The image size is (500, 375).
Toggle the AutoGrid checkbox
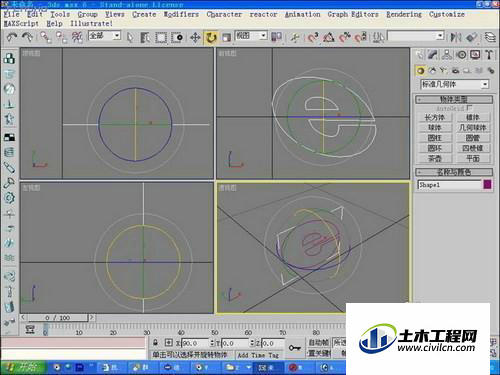(469, 108)
